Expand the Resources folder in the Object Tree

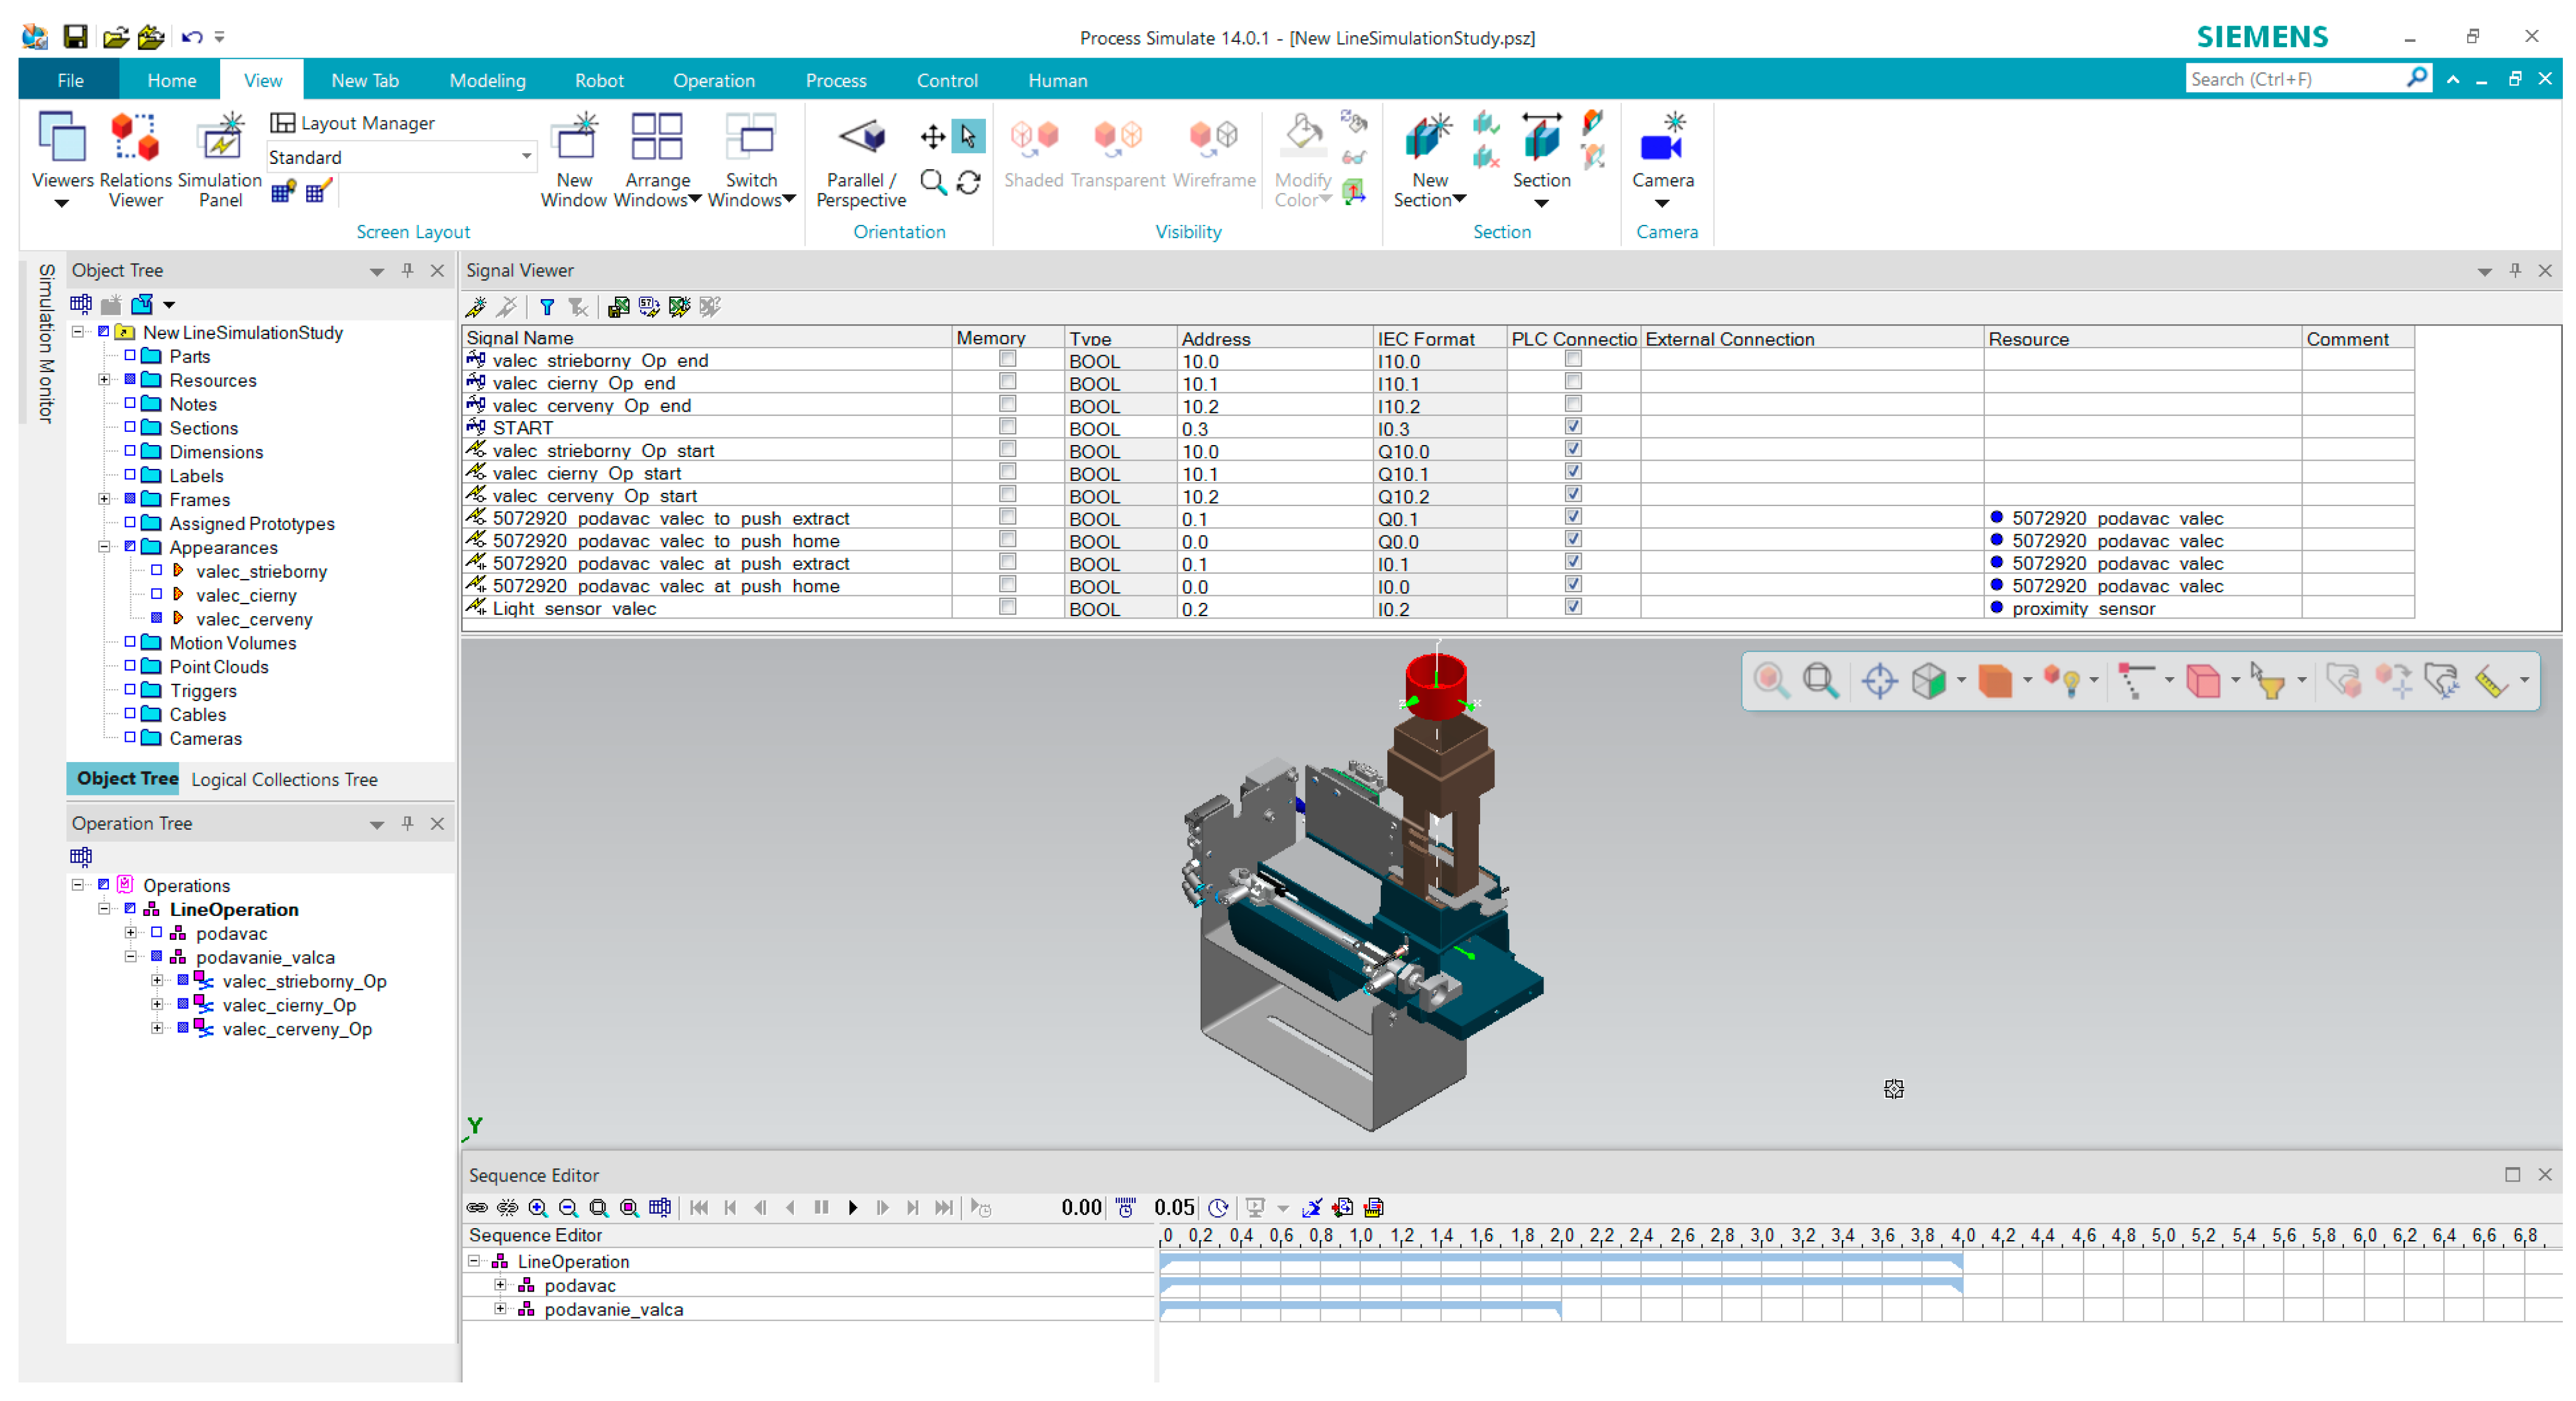(104, 380)
